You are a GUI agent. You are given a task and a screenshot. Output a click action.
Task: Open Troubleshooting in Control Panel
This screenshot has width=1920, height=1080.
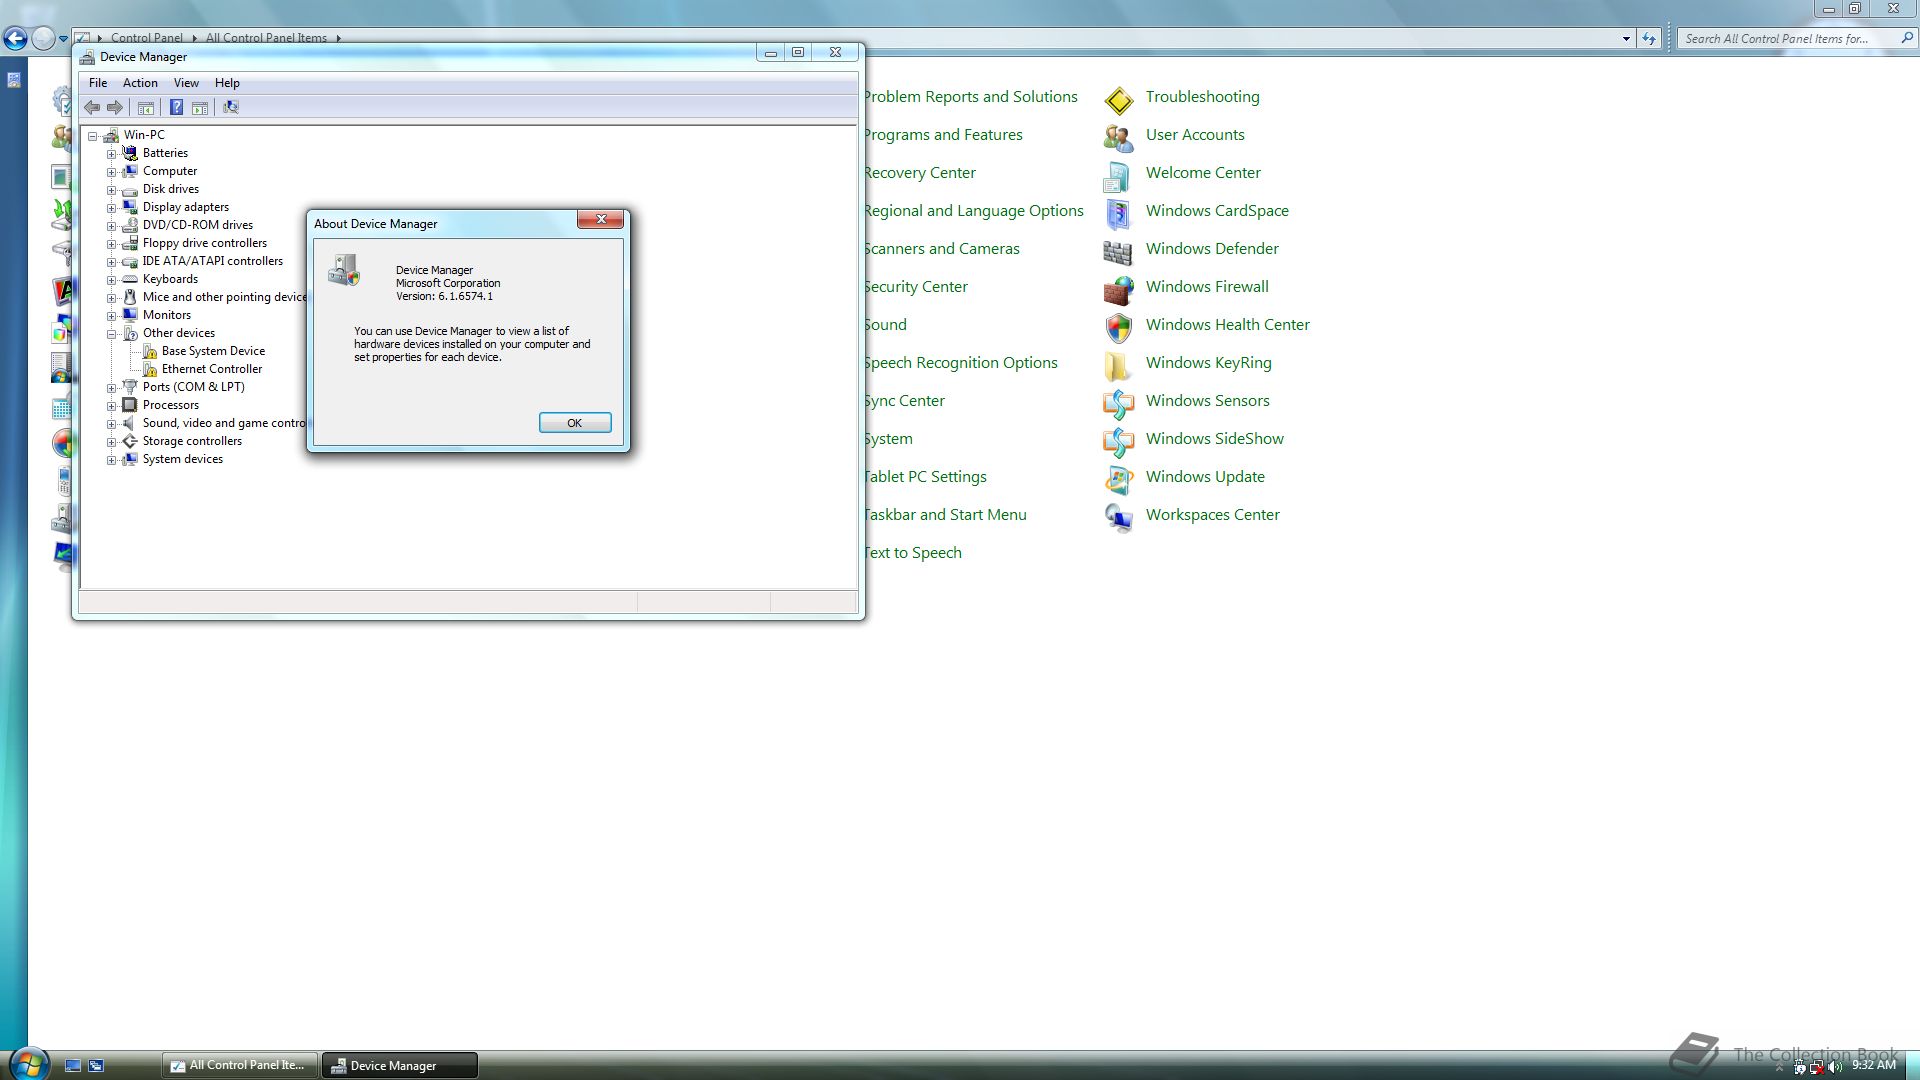click(x=1202, y=97)
